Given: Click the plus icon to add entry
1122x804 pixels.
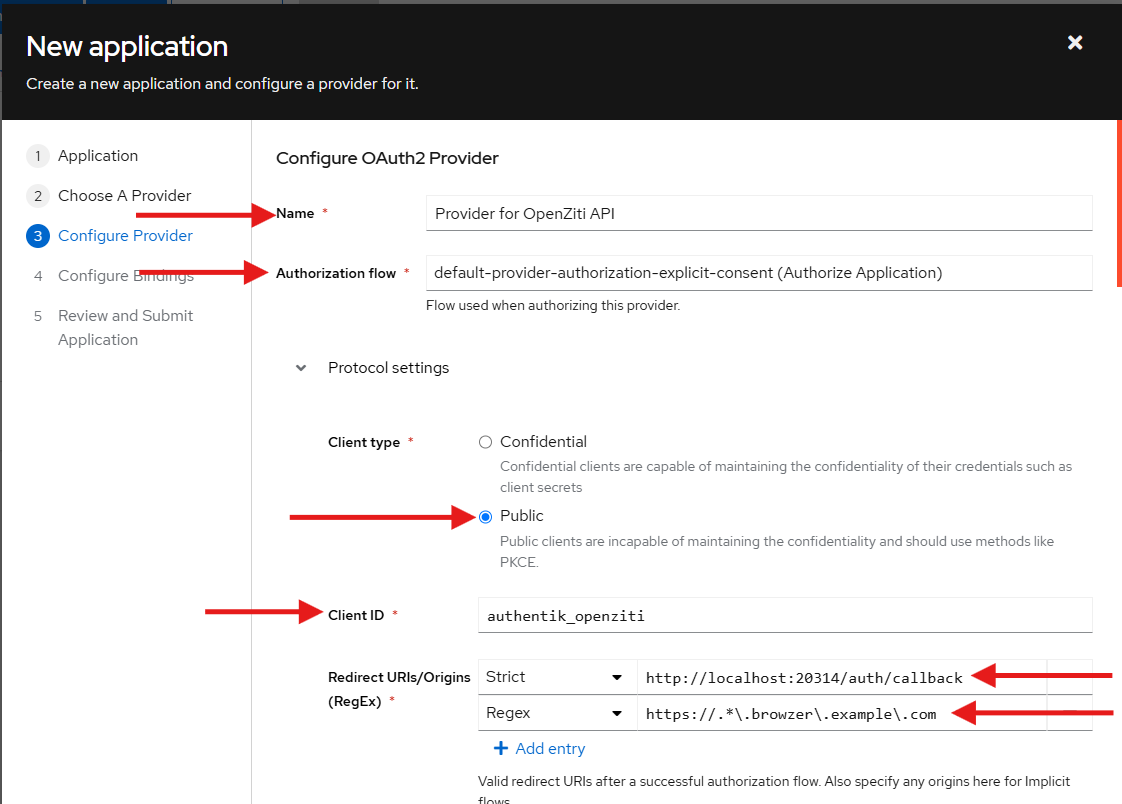Looking at the screenshot, I should click(501, 749).
